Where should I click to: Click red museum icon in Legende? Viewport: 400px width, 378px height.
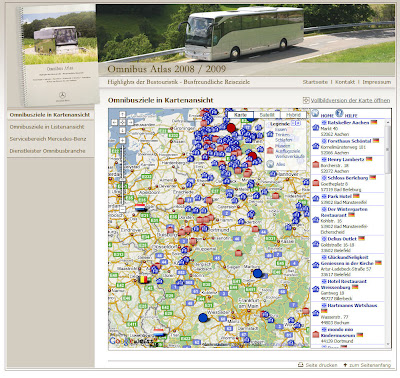click(x=270, y=150)
